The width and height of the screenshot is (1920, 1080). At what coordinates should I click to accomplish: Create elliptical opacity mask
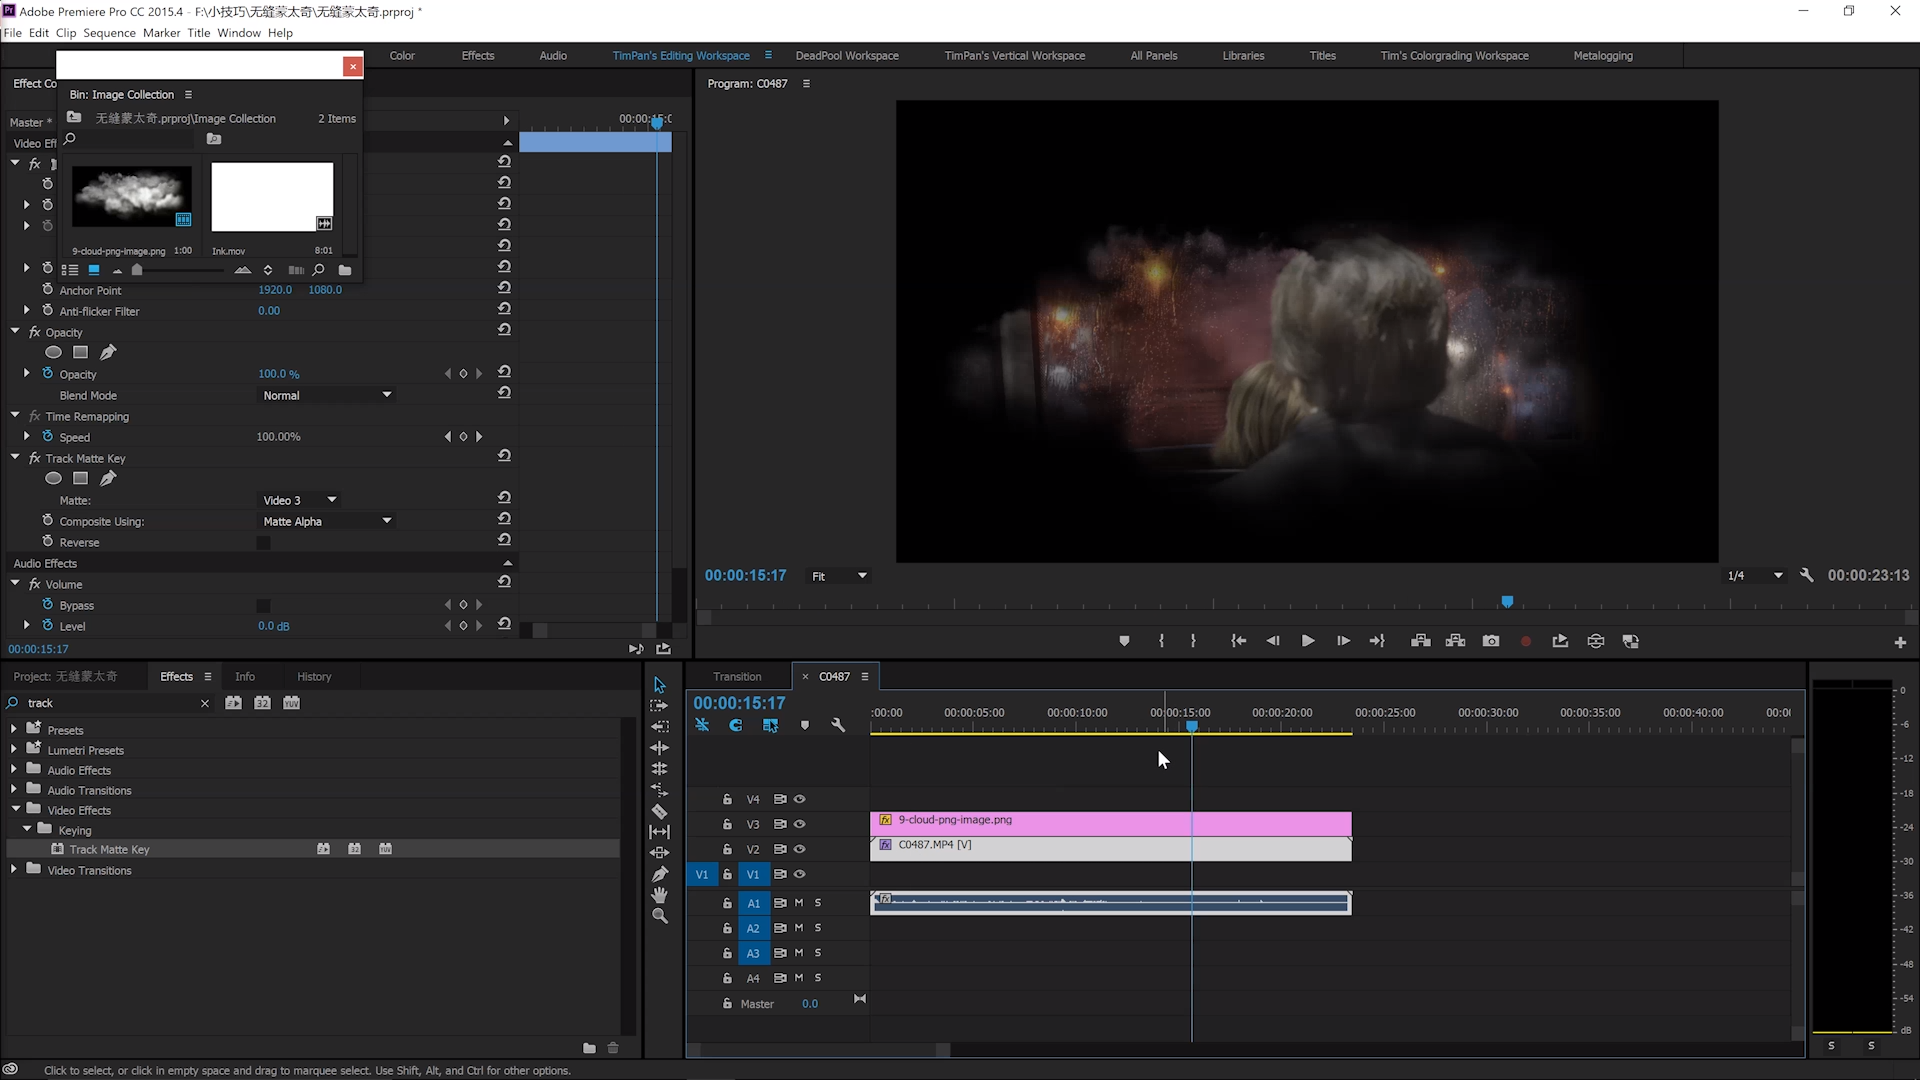click(x=54, y=352)
